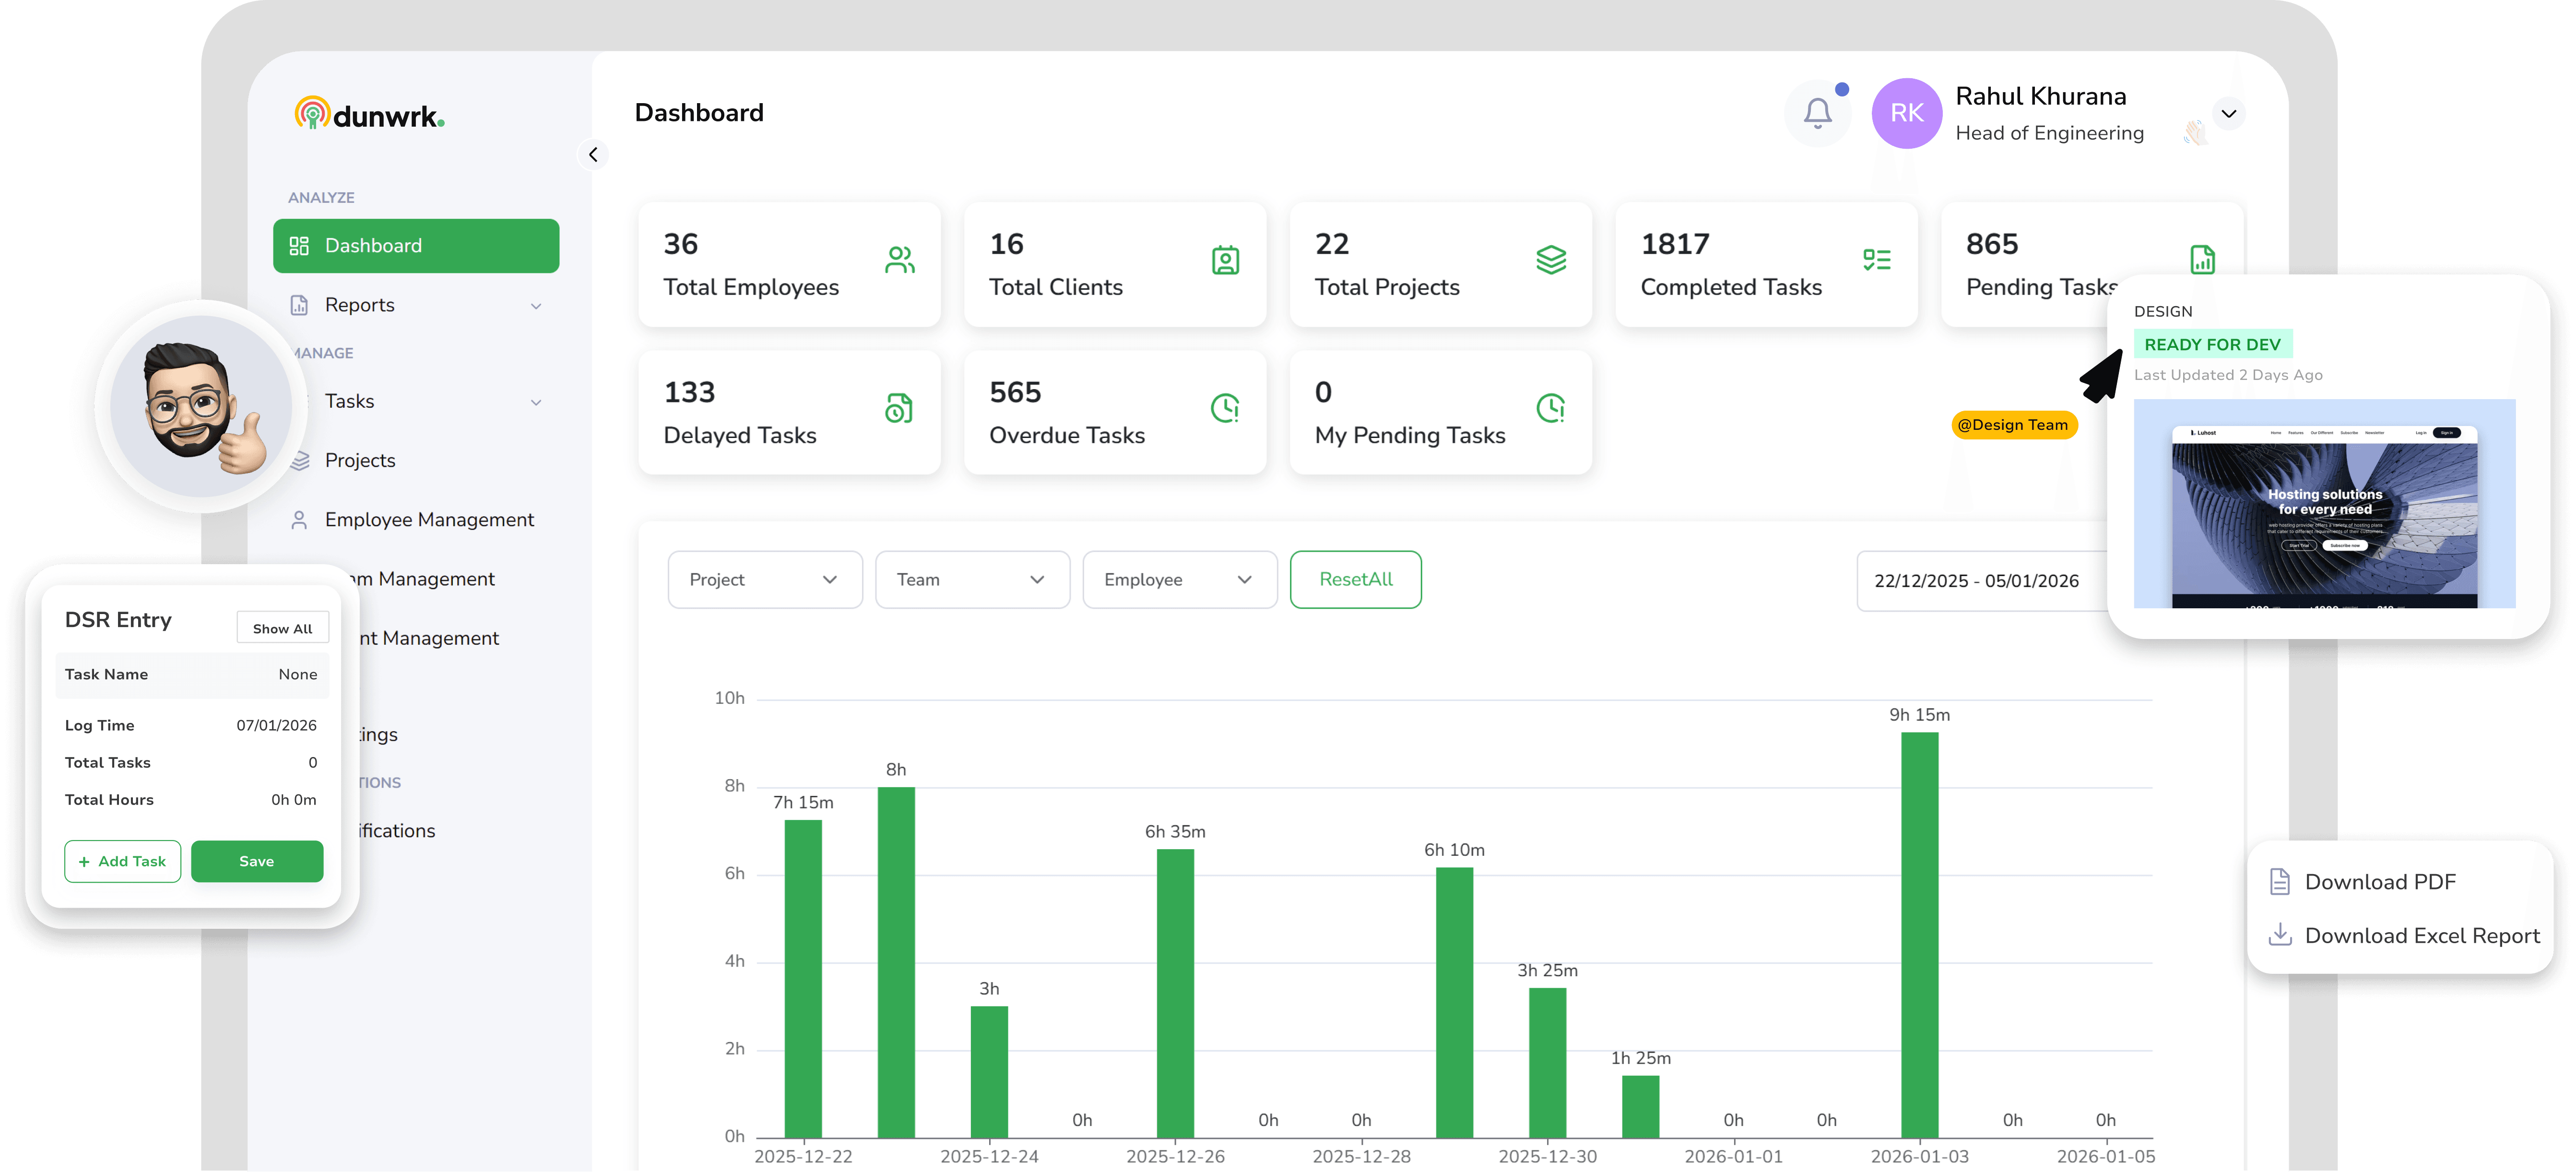Collapse the sidebar using the back arrow
Viewport: 2576px width, 1172px height.
pos(593,154)
